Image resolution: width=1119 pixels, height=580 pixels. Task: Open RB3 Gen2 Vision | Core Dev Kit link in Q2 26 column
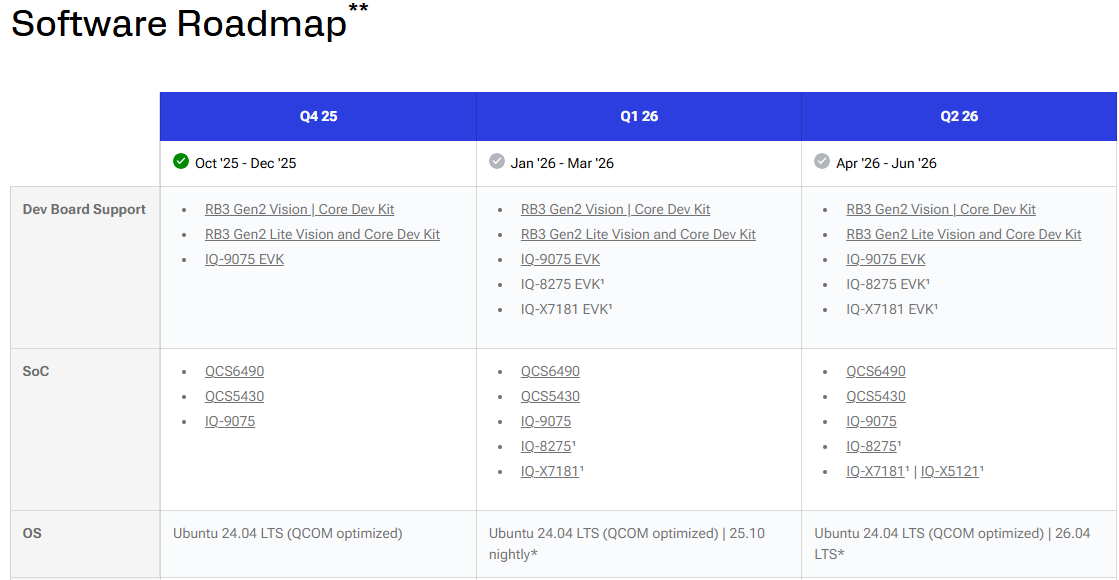tap(941, 209)
